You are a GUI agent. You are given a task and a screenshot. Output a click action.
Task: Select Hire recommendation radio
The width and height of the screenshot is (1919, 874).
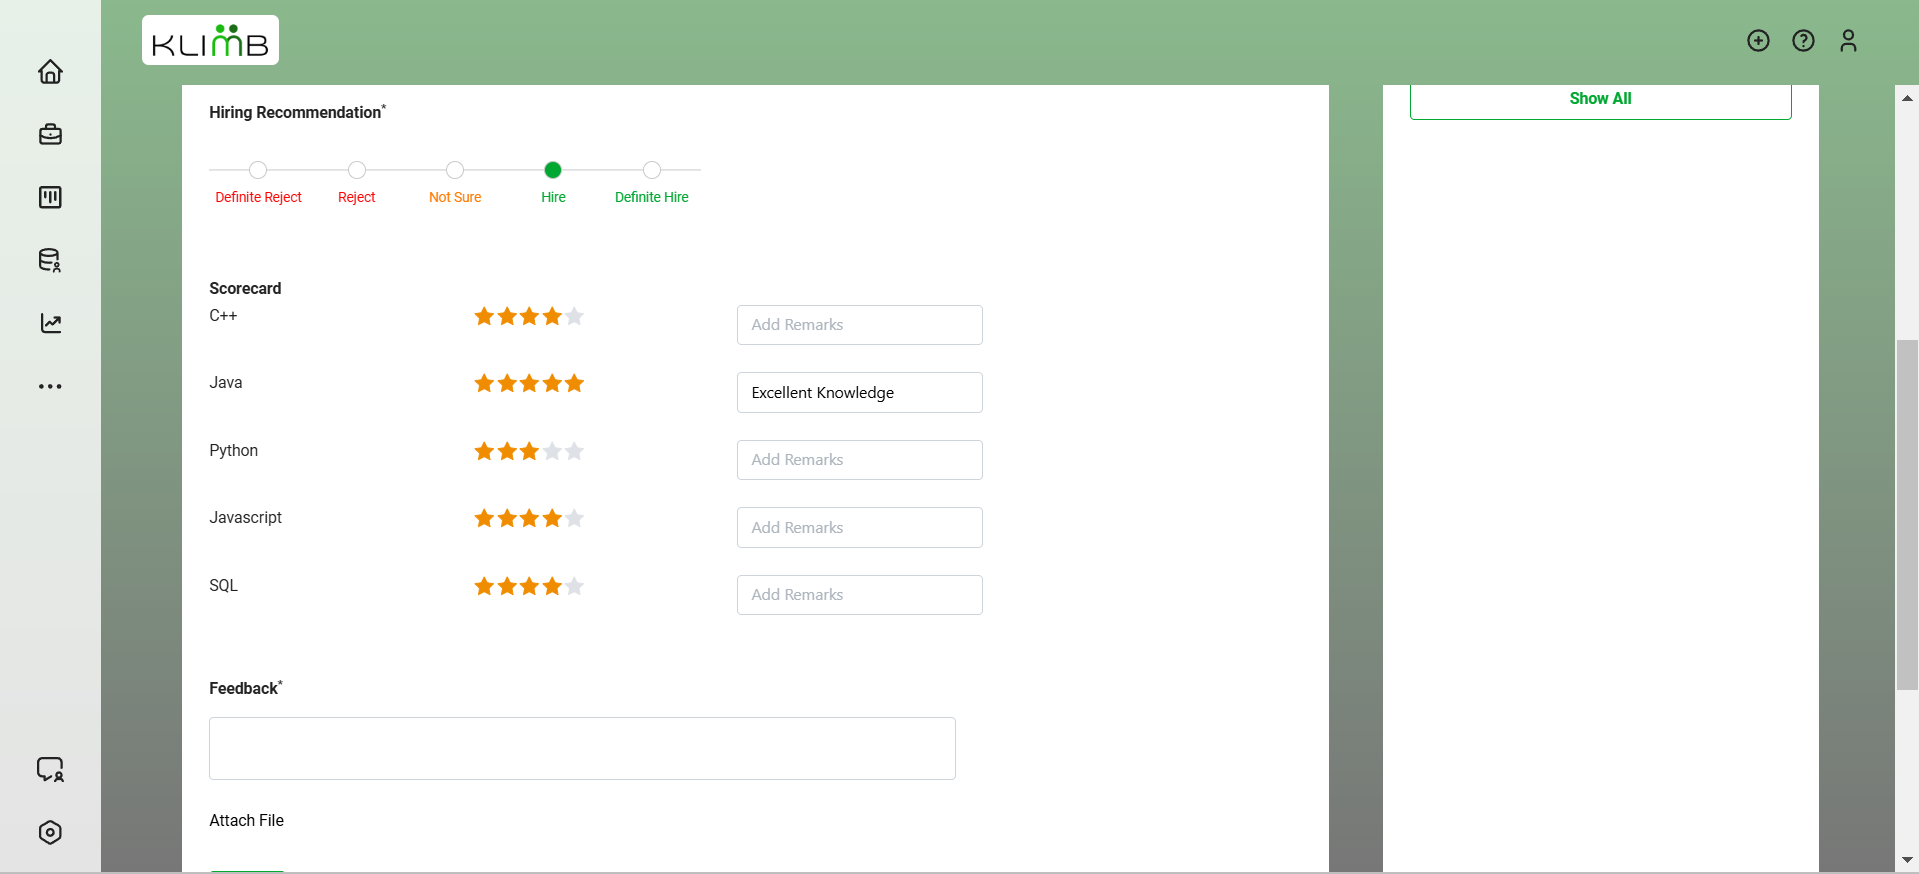click(x=553, y=170)
